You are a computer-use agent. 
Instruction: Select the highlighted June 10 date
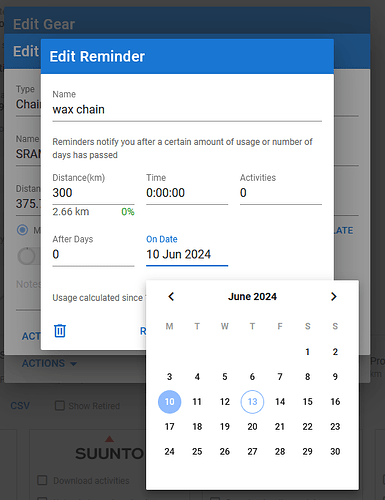[x=169, y=402]
